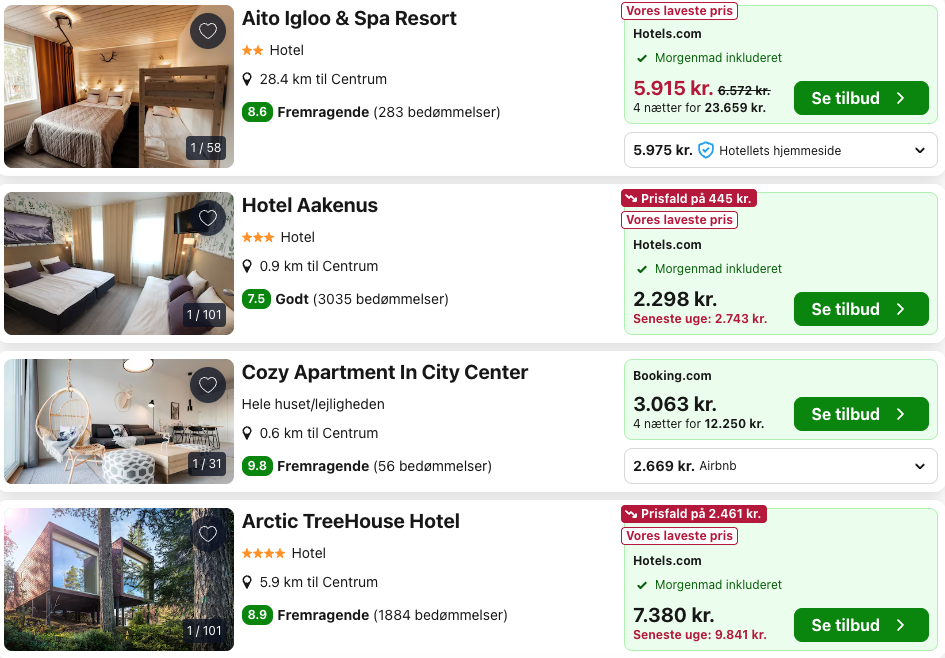Screen dimensions: 945x658
Task: Toggle heart on Hotel Aakenus photo
Action: (x=208, y=218)
